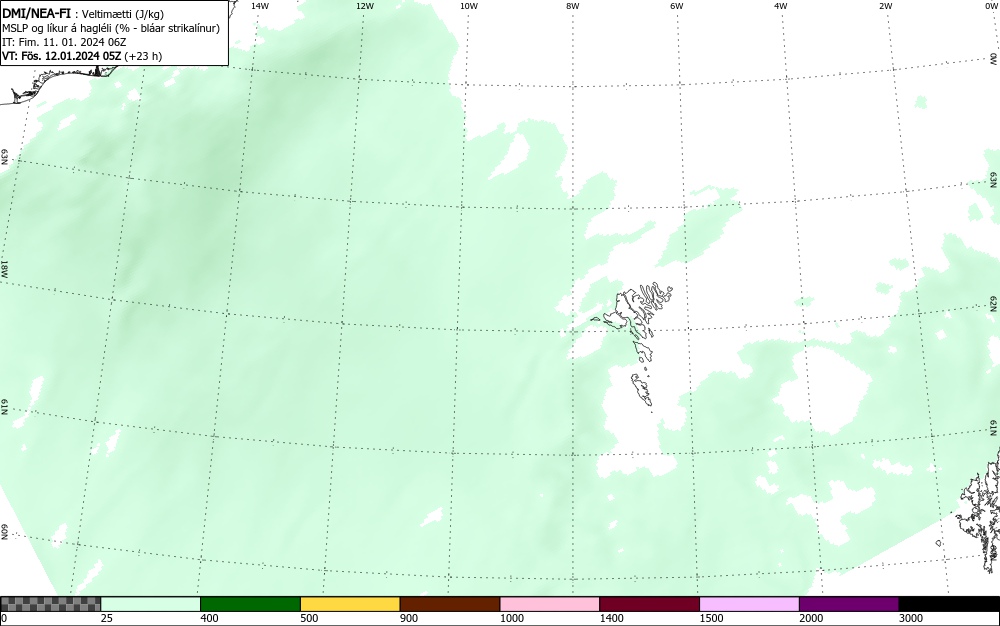
Task: Click the dark purple 2000–3000 legend swatch
Action: point(849,604)
